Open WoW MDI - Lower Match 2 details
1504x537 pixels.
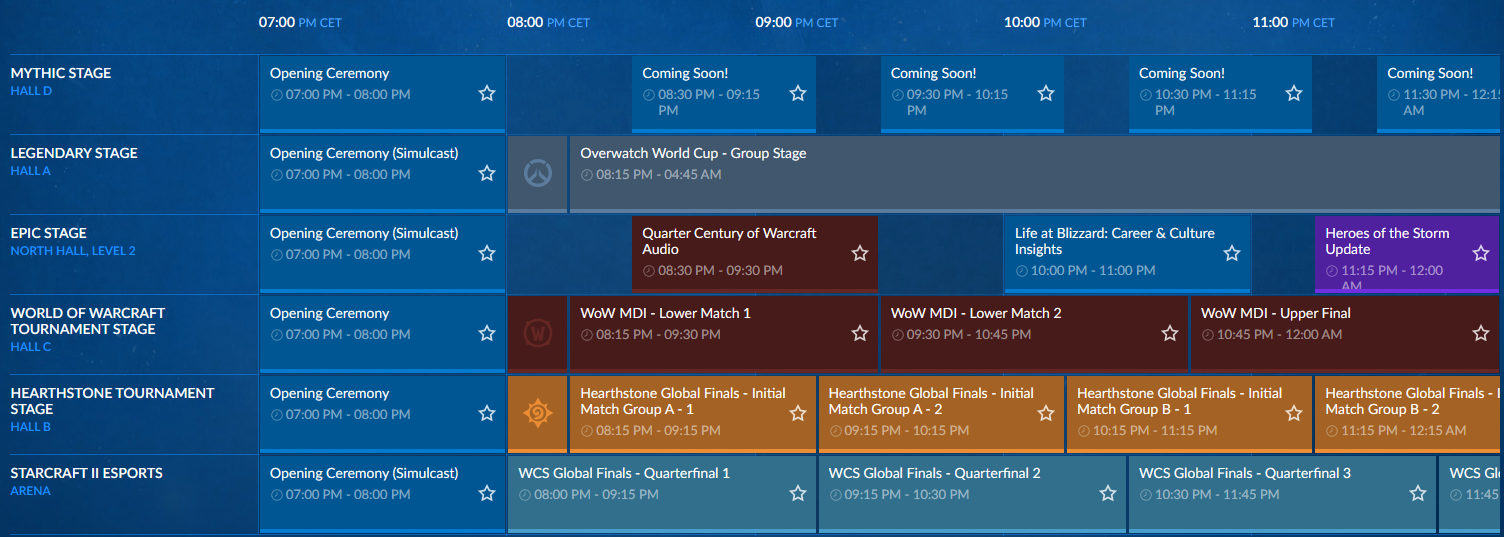[x=976, y=314]
